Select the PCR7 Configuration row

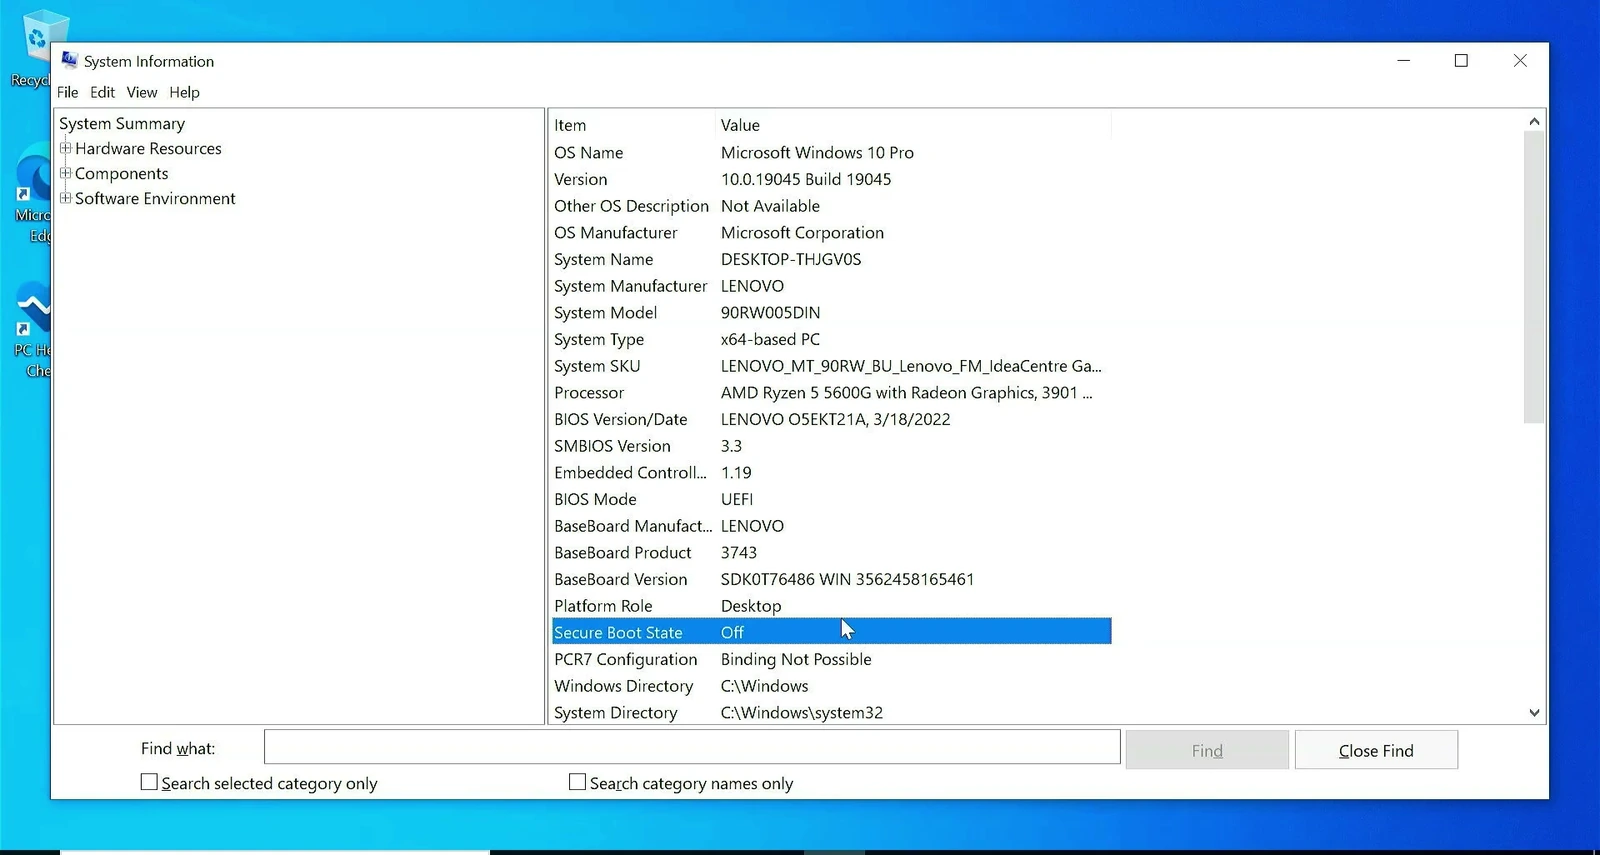click(832, 659)
